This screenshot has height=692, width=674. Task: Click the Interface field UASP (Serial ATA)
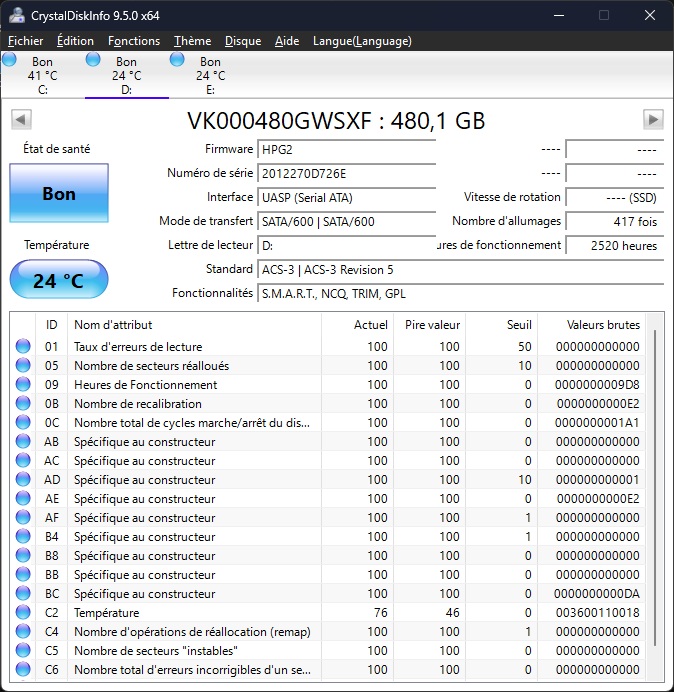[347, 197]
